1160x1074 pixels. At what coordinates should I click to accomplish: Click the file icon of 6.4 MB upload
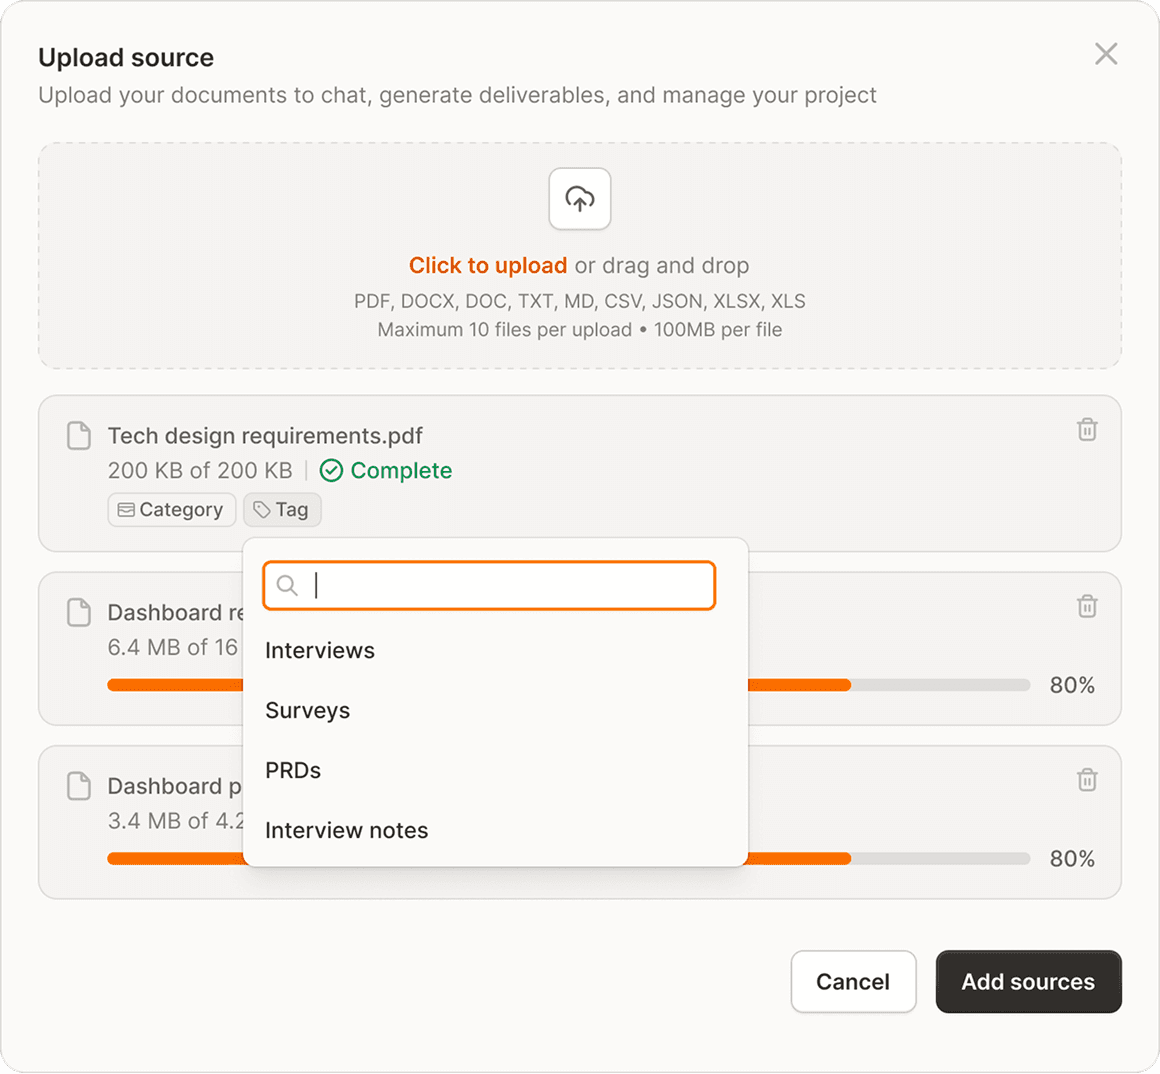point(79,613)
